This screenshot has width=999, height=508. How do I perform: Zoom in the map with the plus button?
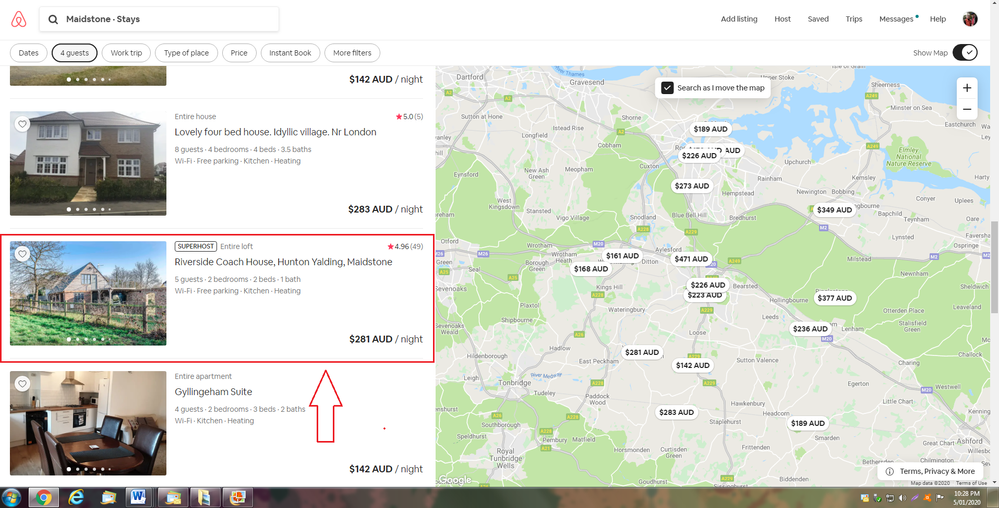[967, 88]
